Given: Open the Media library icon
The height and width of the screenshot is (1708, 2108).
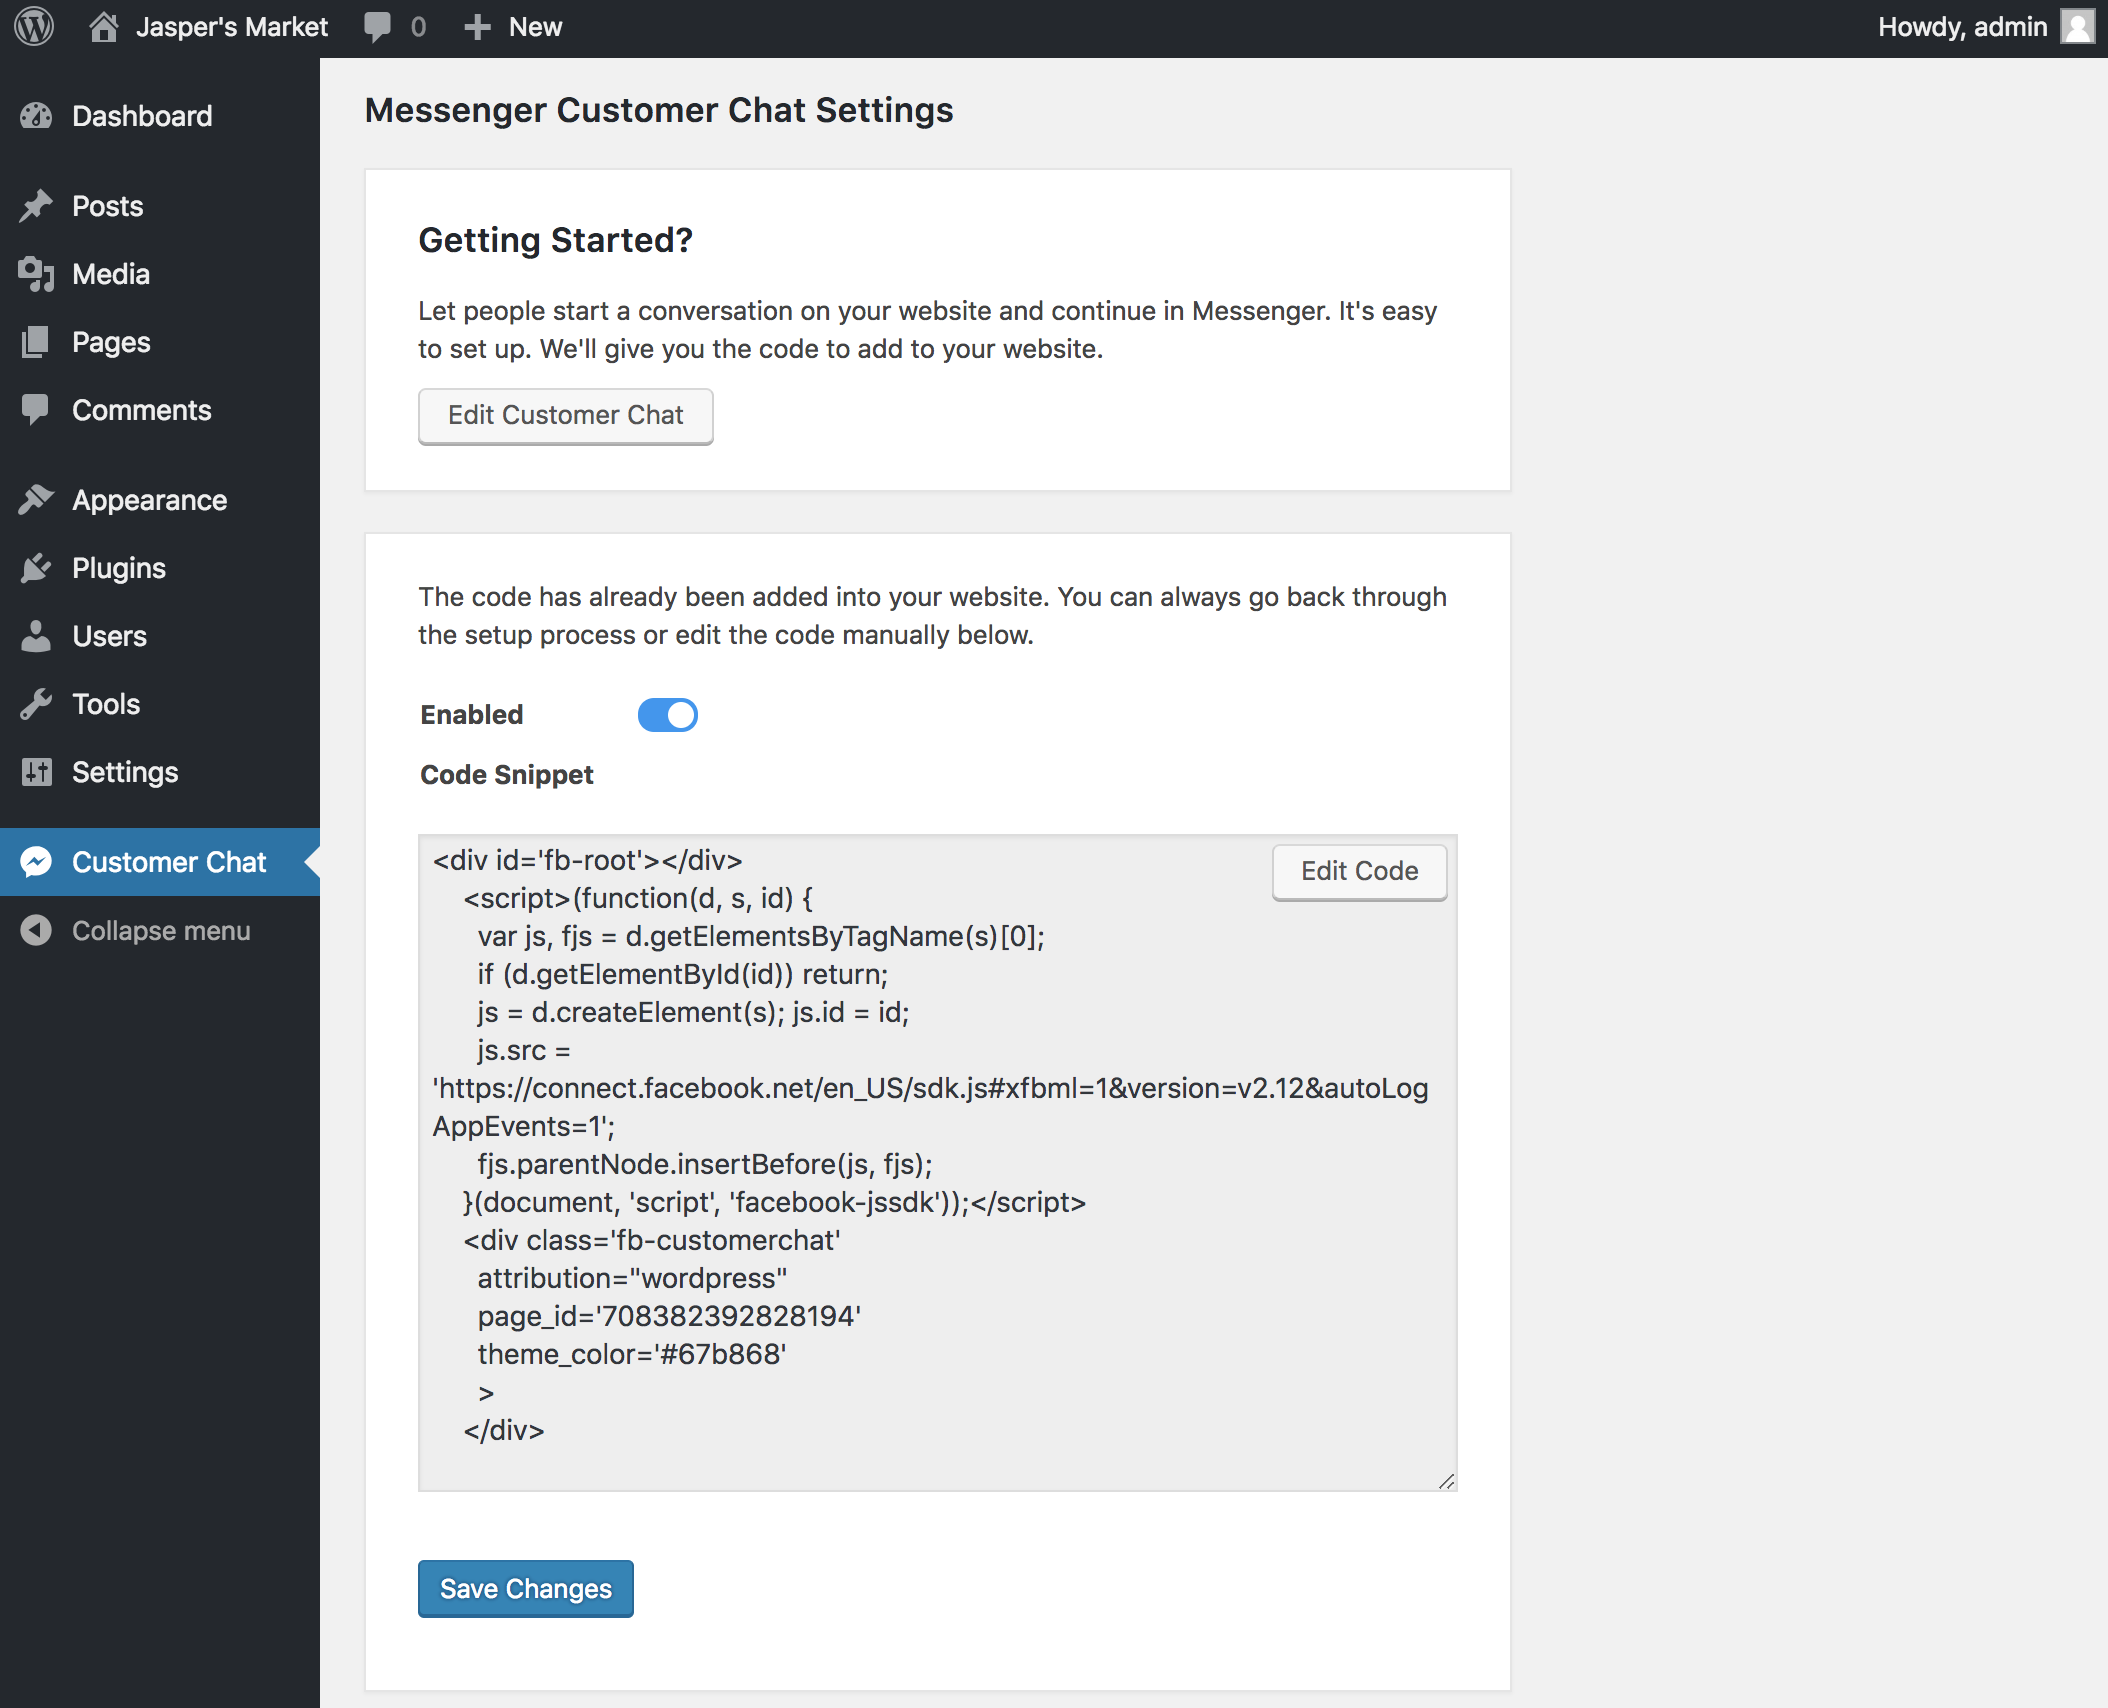Looking at the screenshot, I should [36, 273].
